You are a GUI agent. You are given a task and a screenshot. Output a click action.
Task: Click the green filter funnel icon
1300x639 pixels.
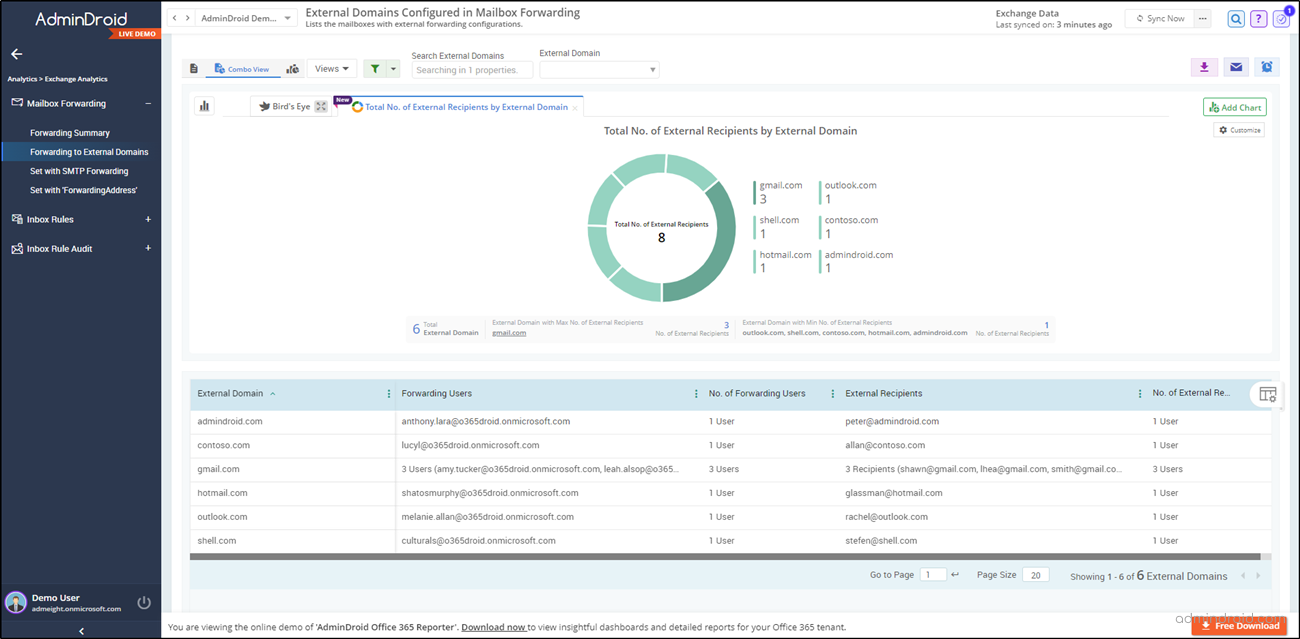coord(375,69)
